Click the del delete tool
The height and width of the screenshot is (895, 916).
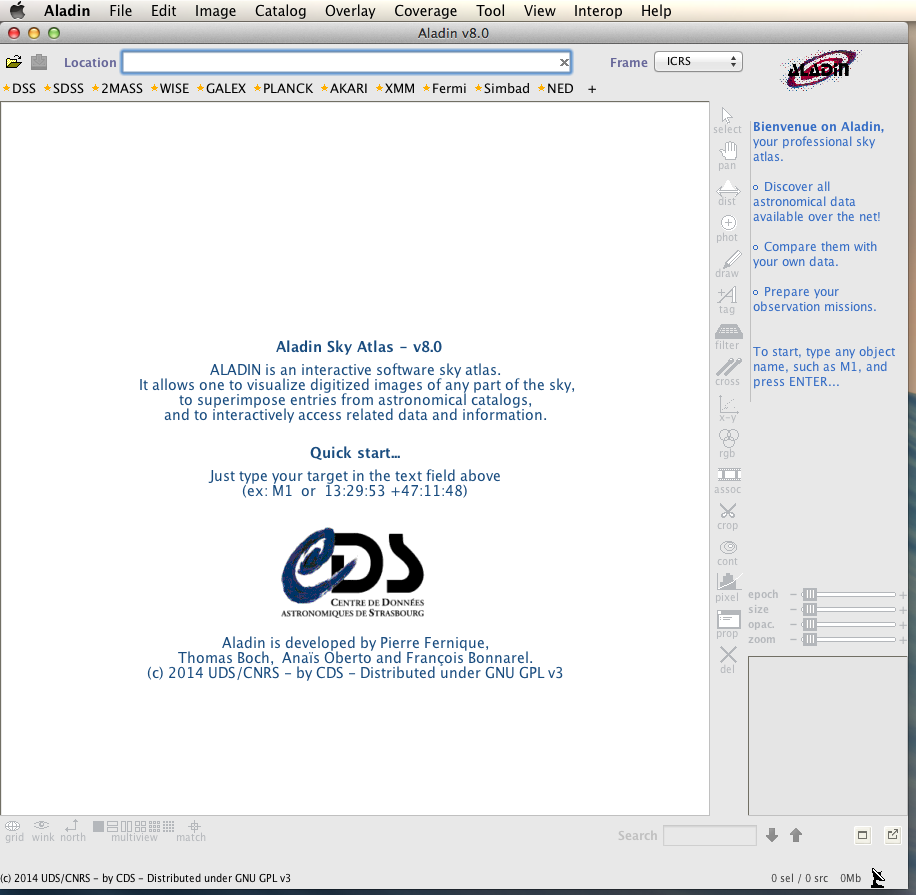(728, 660)
